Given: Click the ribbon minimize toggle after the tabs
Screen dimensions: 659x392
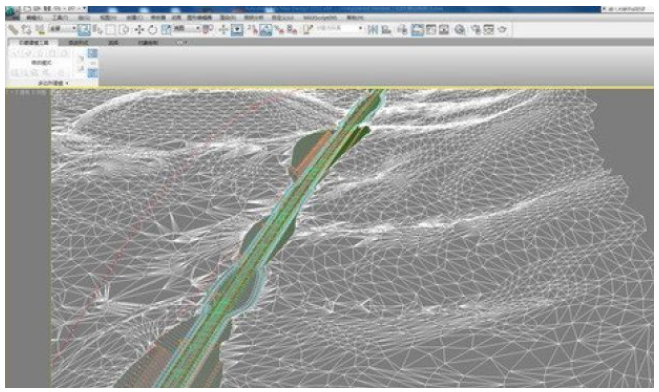Looking at the screenshot, I should [181, 42].
